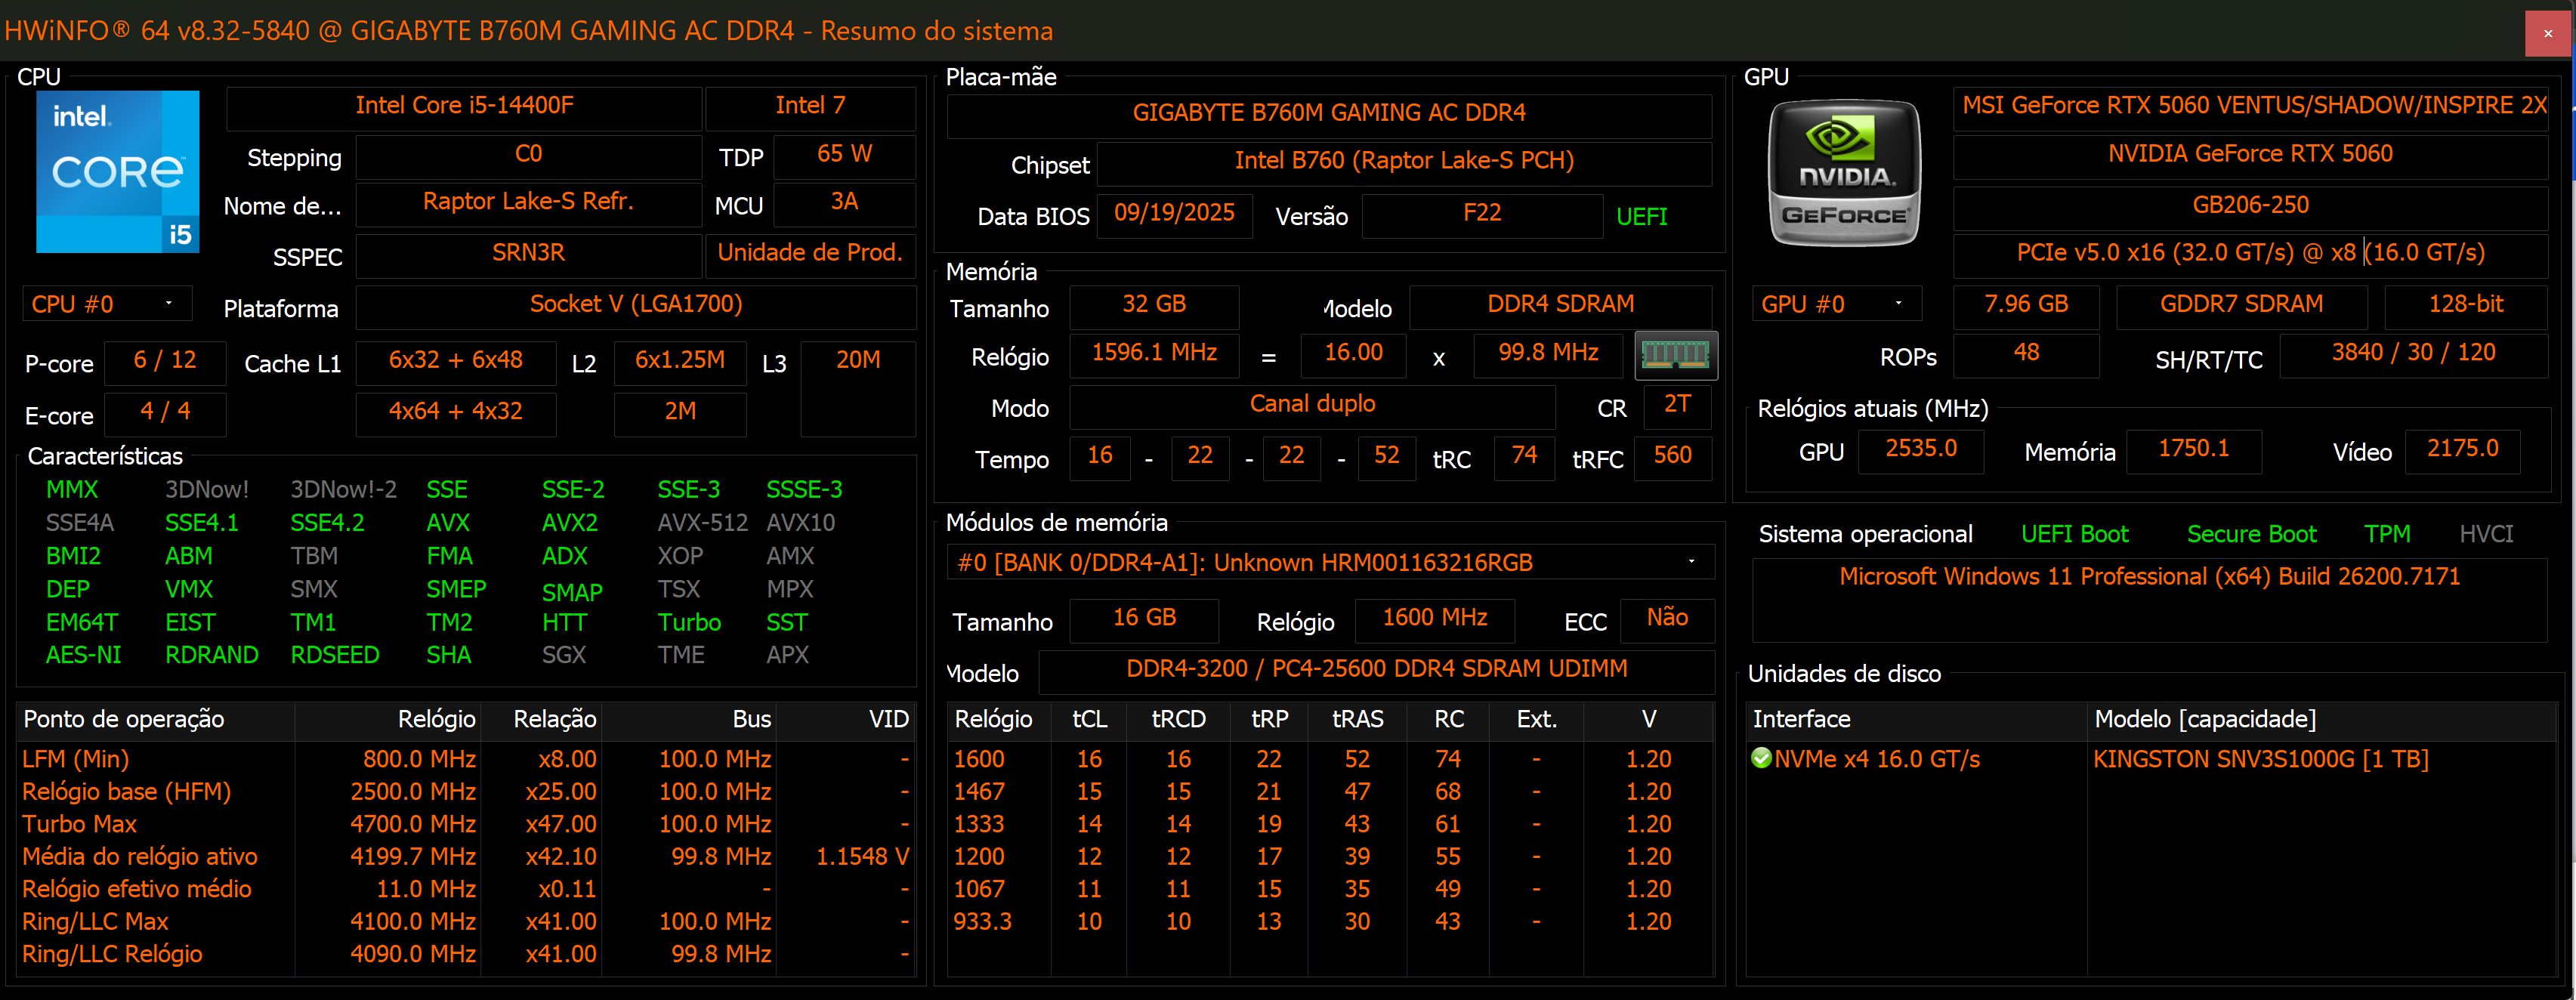Click the Intel Core i5 logo
The image size is (2576, 1000).
point(117,172)
